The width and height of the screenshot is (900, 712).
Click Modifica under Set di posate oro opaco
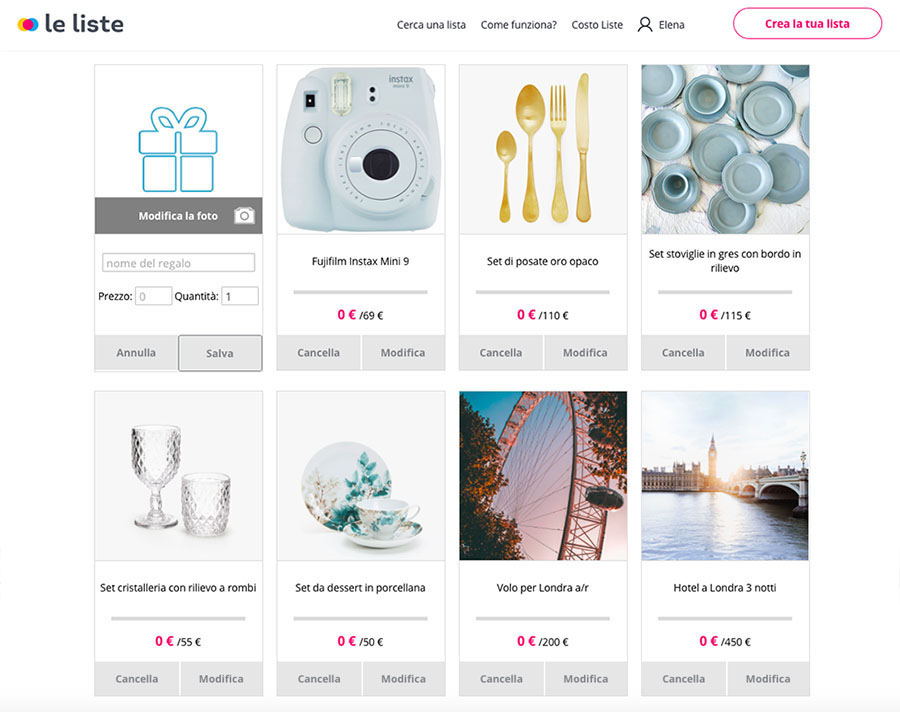point(585,353)
